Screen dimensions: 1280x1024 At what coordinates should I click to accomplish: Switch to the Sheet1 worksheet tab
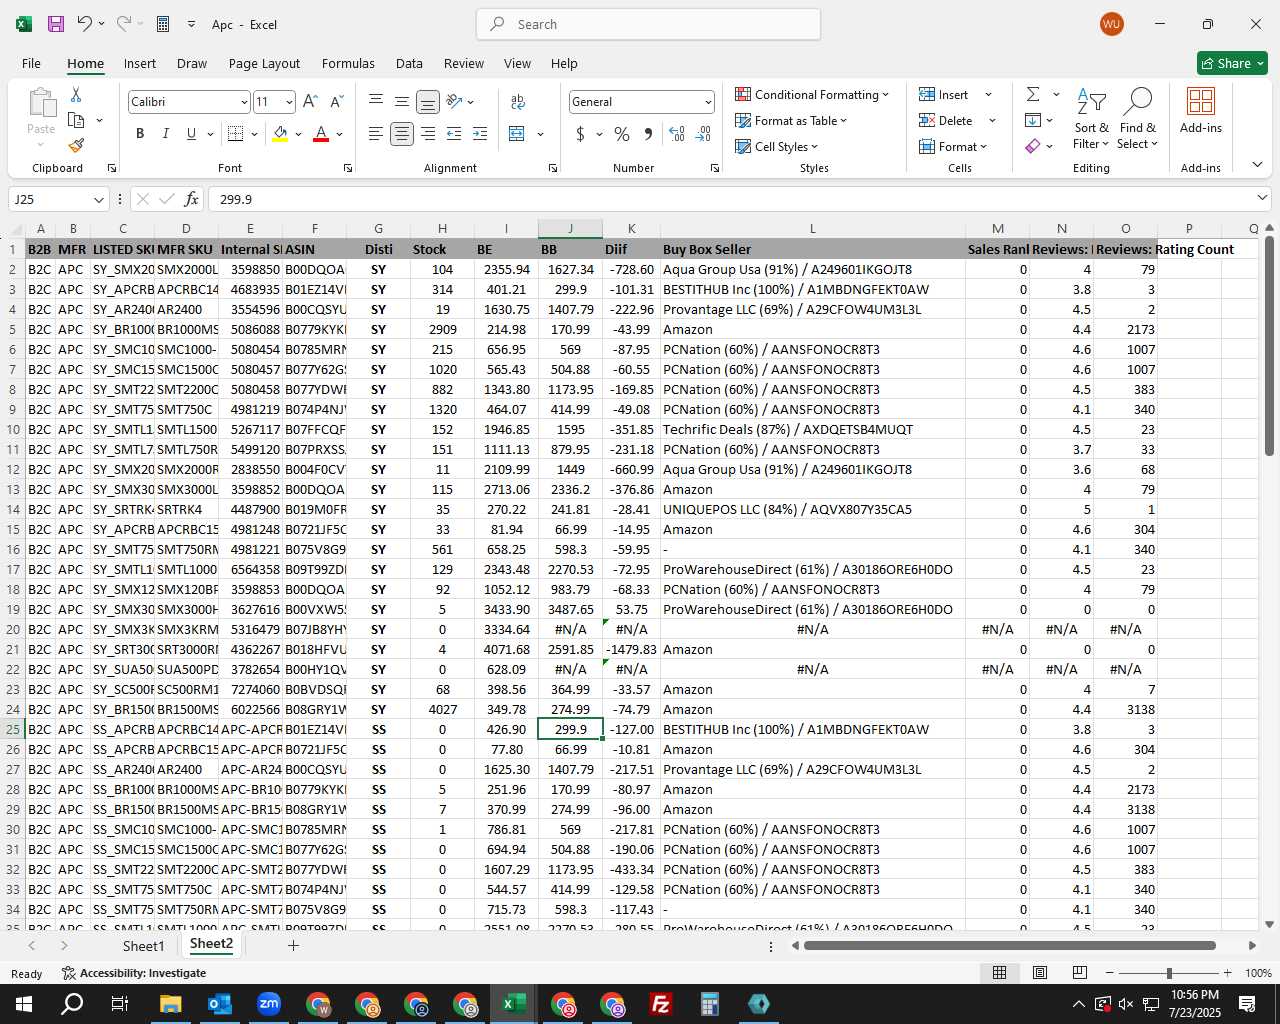143,945
